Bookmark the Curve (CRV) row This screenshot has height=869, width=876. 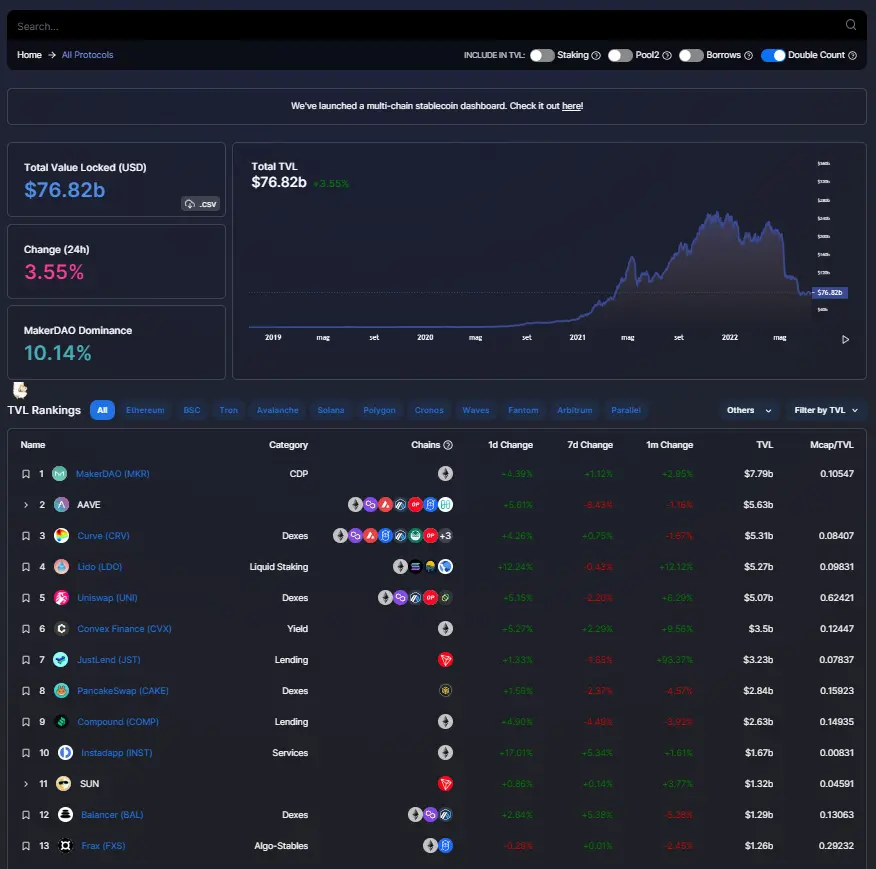(26, 536)
